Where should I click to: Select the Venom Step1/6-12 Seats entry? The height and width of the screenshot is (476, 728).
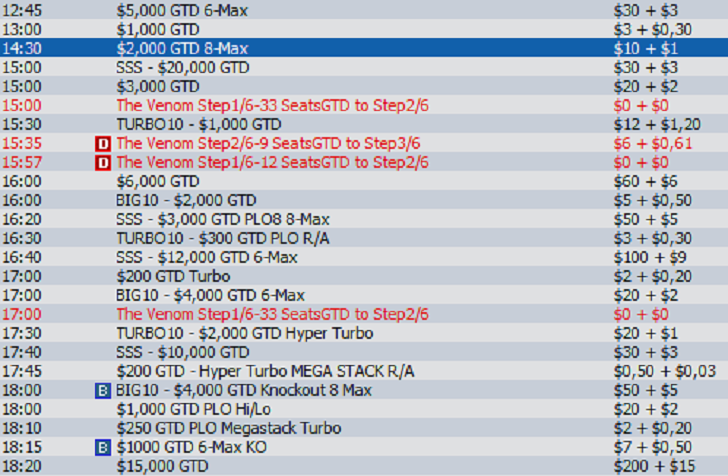[272, 162]
